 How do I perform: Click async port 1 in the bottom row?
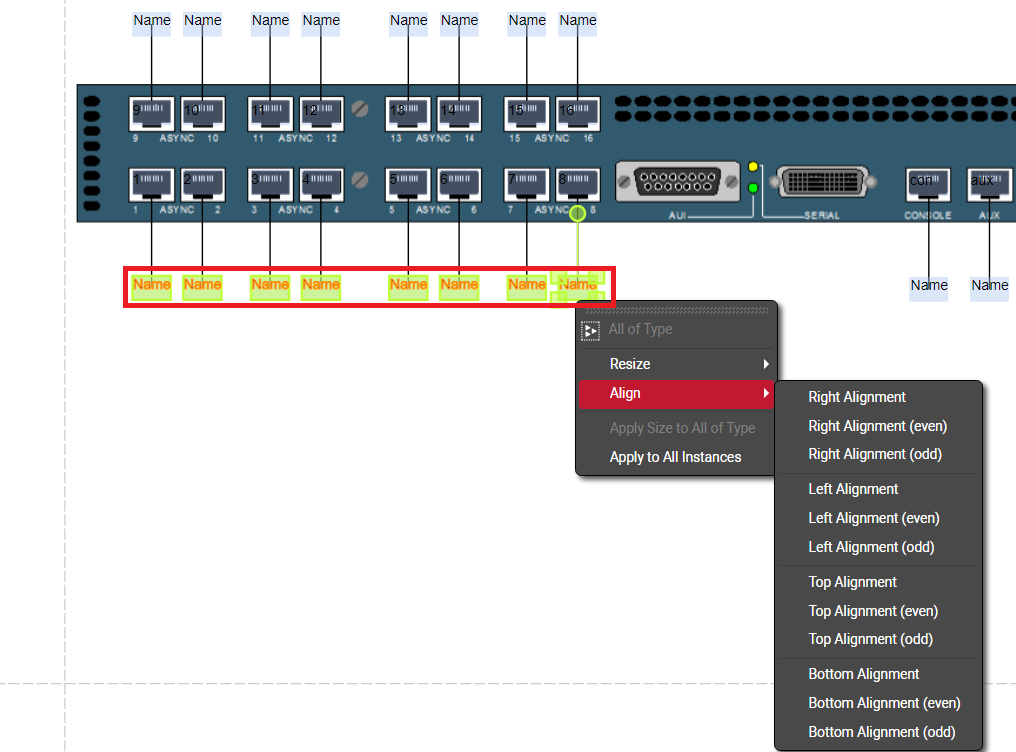(152, 185)
